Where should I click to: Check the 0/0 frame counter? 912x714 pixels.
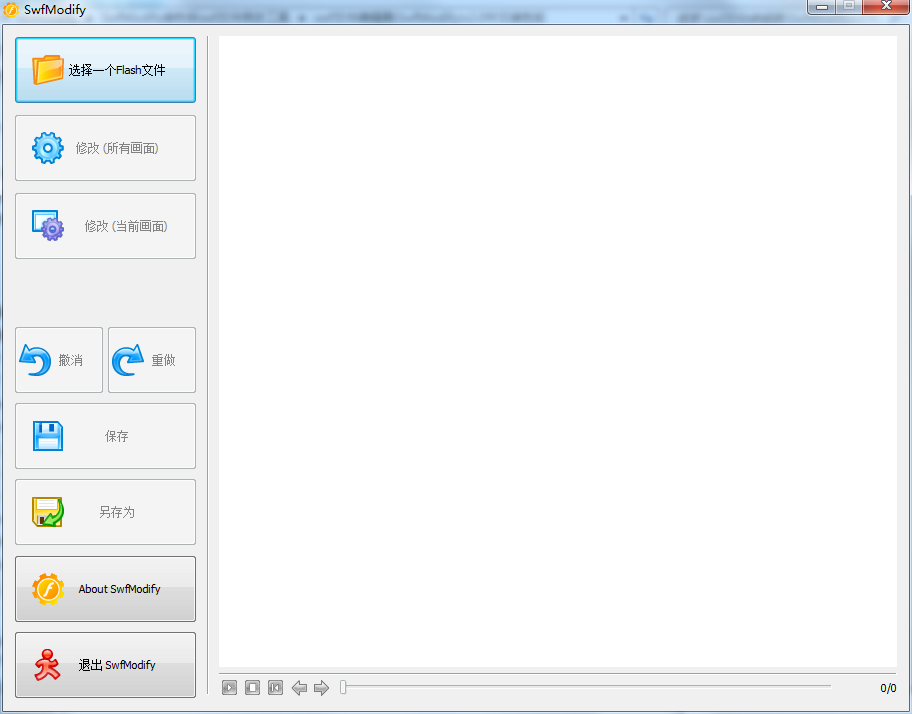click(886, 687)
